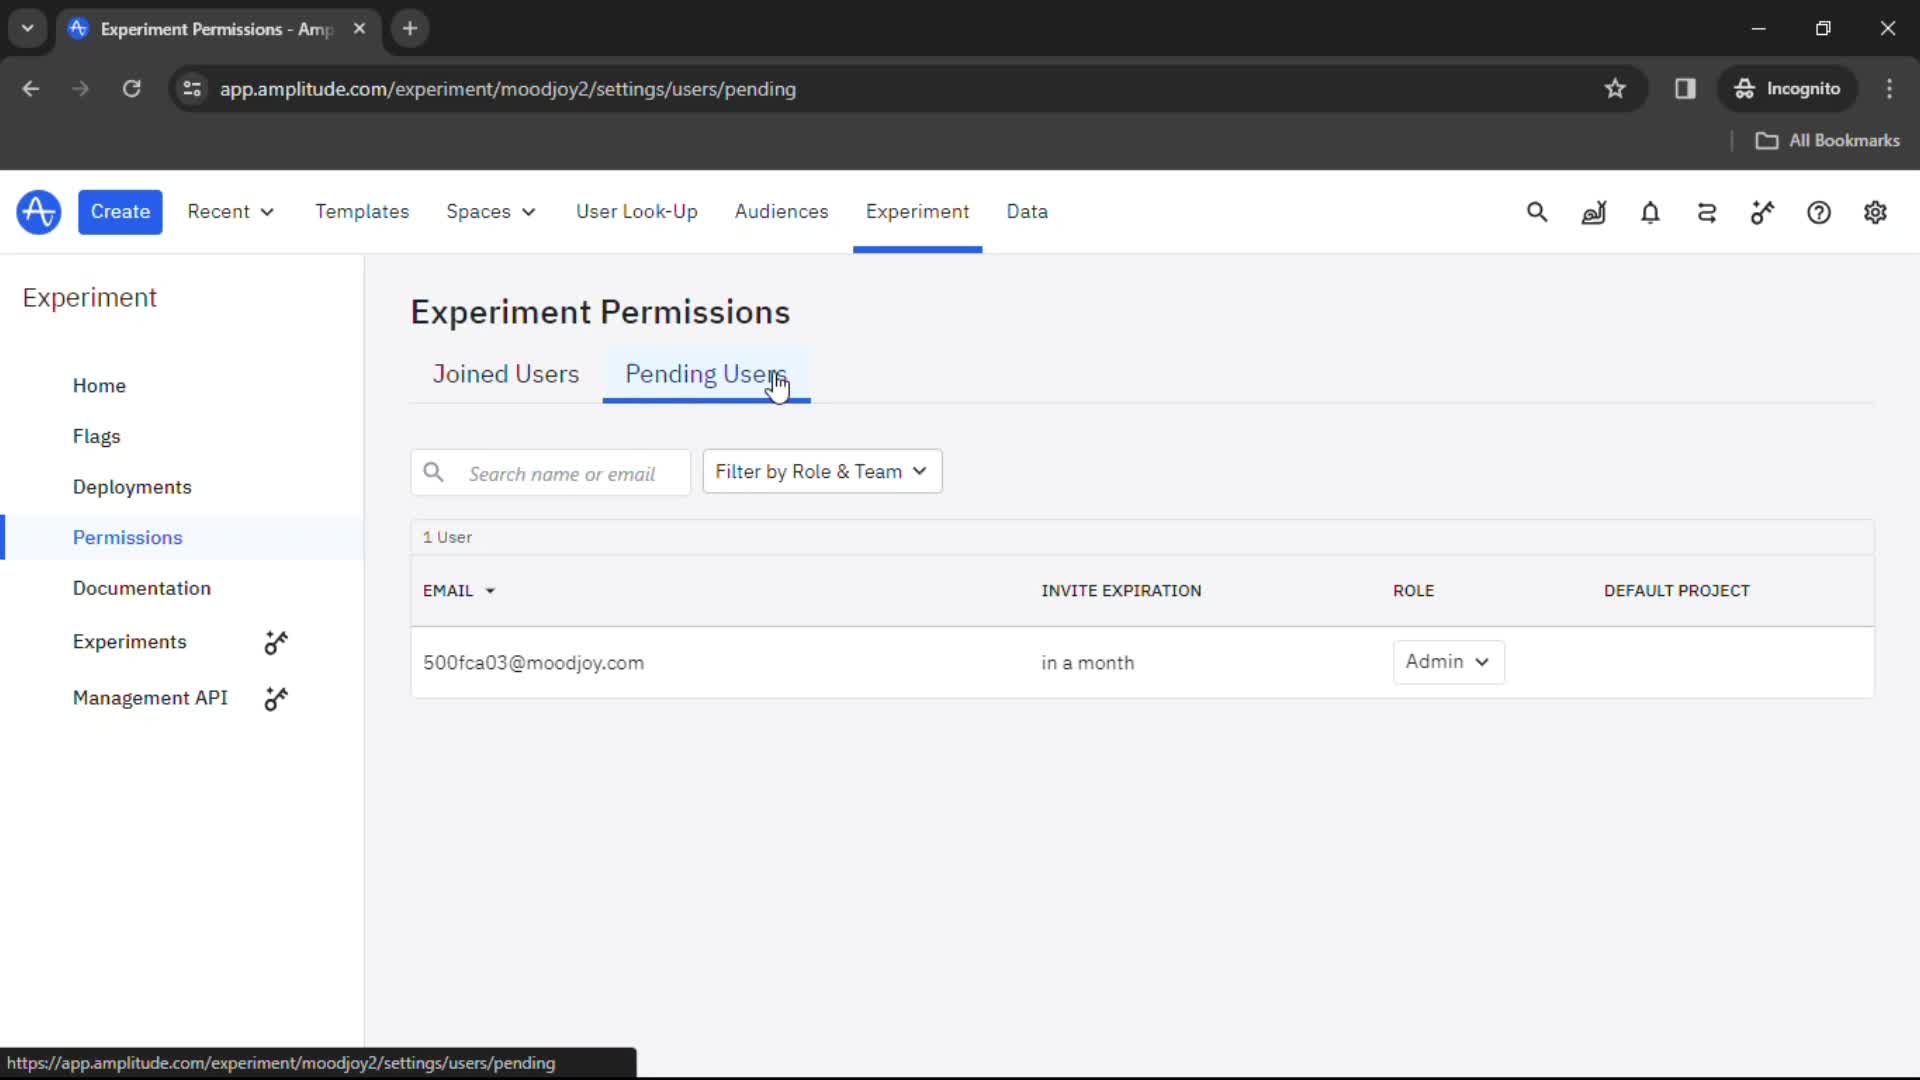Open settings gear icon
Screen dimensions: 1920x1080
pyautogui.click(x=1875, y=212)
